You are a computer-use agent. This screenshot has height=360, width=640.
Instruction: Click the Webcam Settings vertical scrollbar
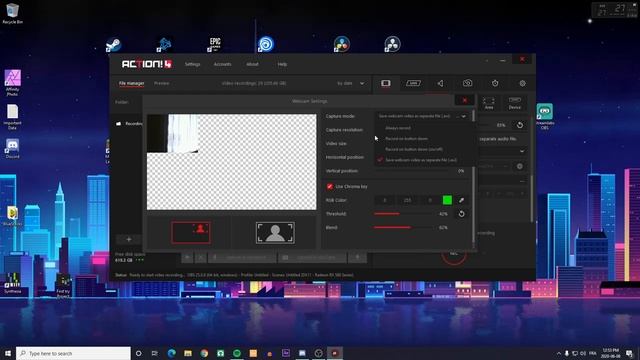tap(473, 178)
